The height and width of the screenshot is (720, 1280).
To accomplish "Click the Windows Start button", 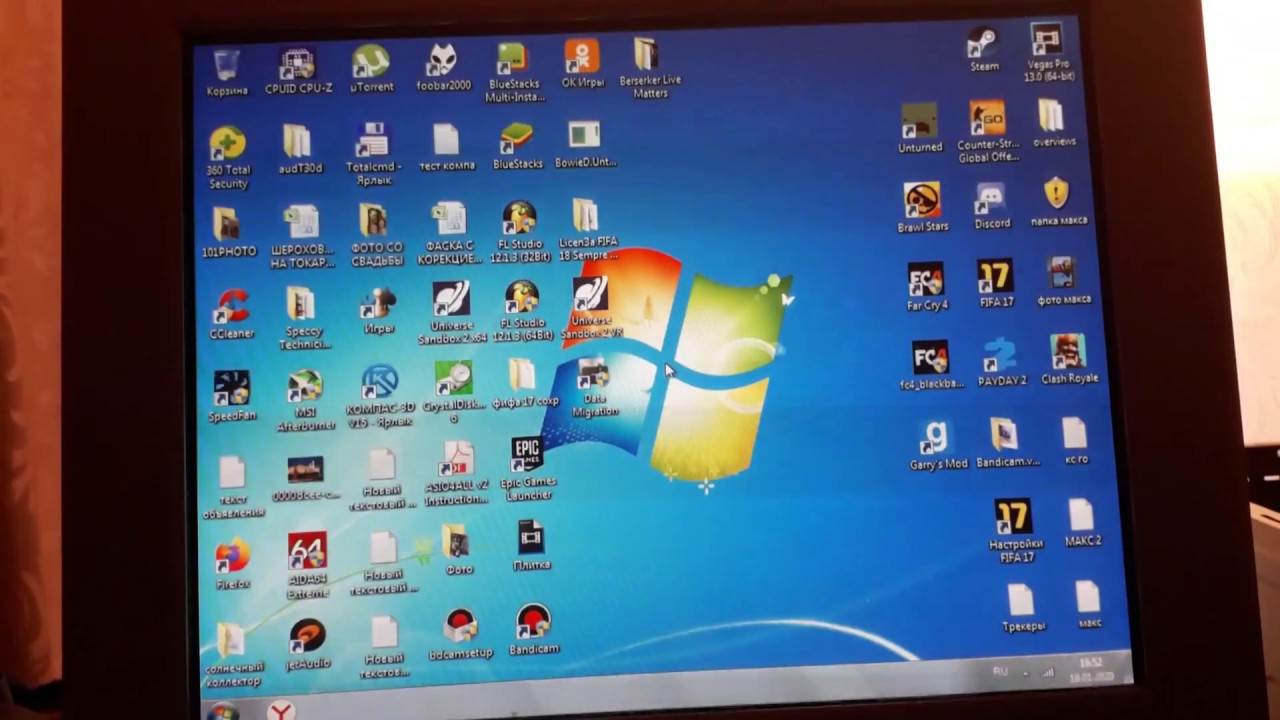I will click(x=222, y=711).
